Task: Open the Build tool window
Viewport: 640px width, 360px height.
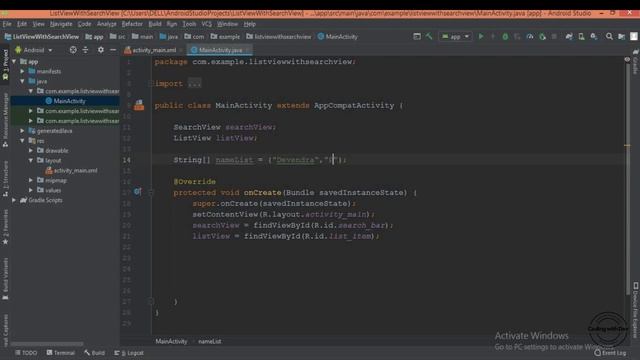Action: pyautogui.click(x=95, y=353)
